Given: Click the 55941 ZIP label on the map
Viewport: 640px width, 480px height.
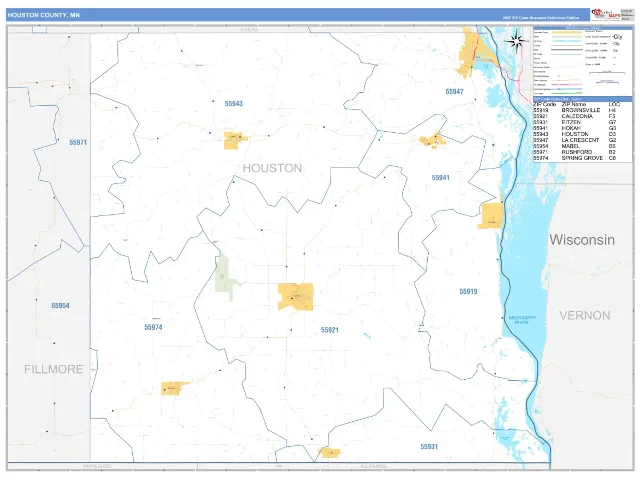Looking at the screenshot, I should [x=440, y=178].
